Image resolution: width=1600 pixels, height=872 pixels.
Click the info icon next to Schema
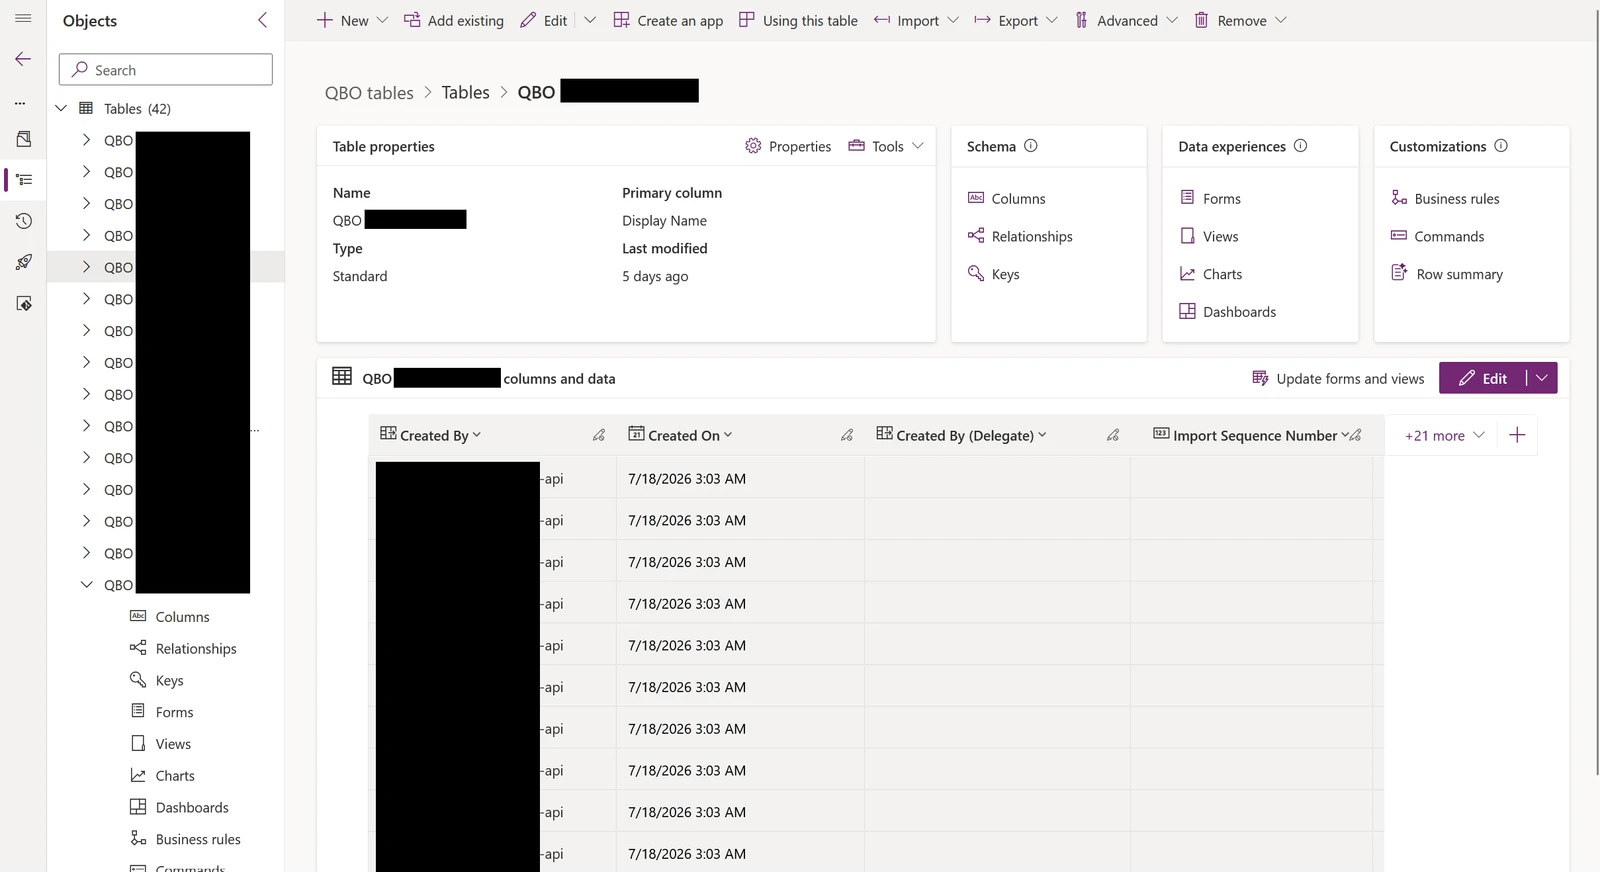click(1031, 146)
